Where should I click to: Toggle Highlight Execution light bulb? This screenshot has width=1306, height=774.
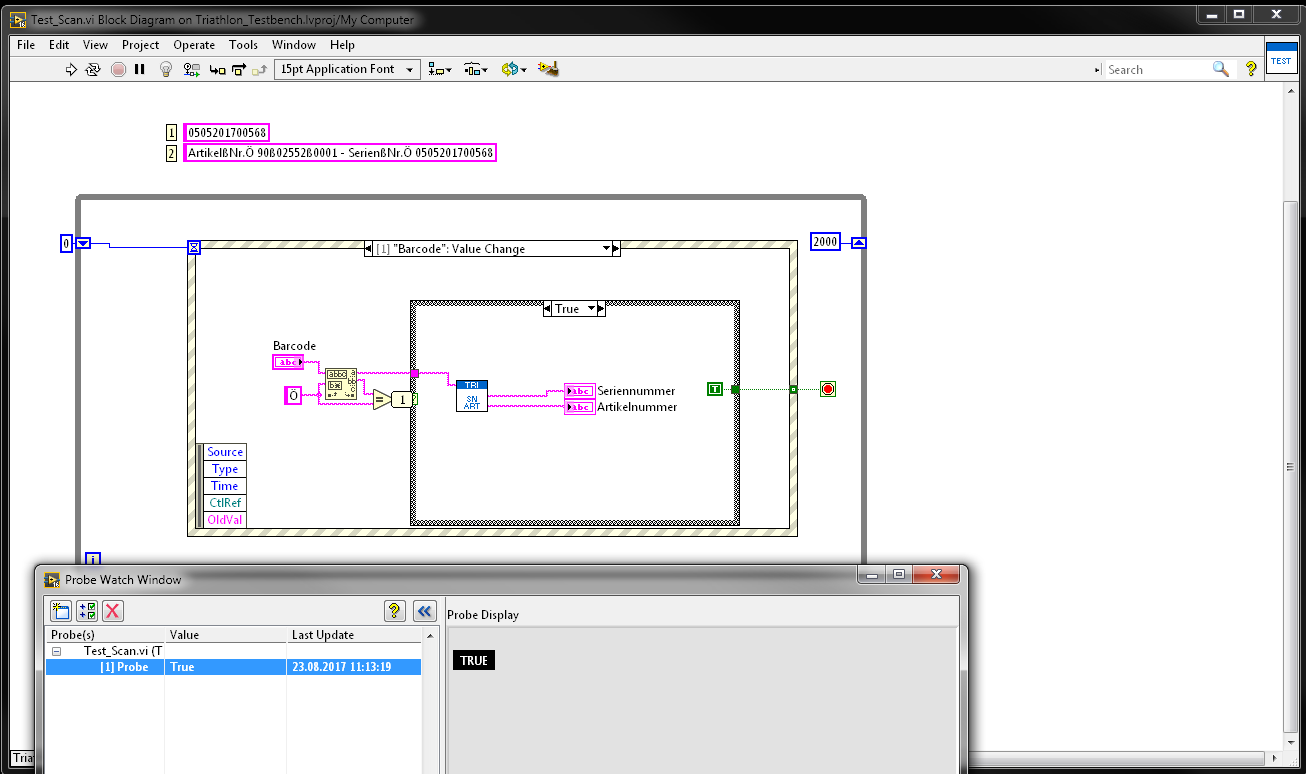tap(167, 70)
